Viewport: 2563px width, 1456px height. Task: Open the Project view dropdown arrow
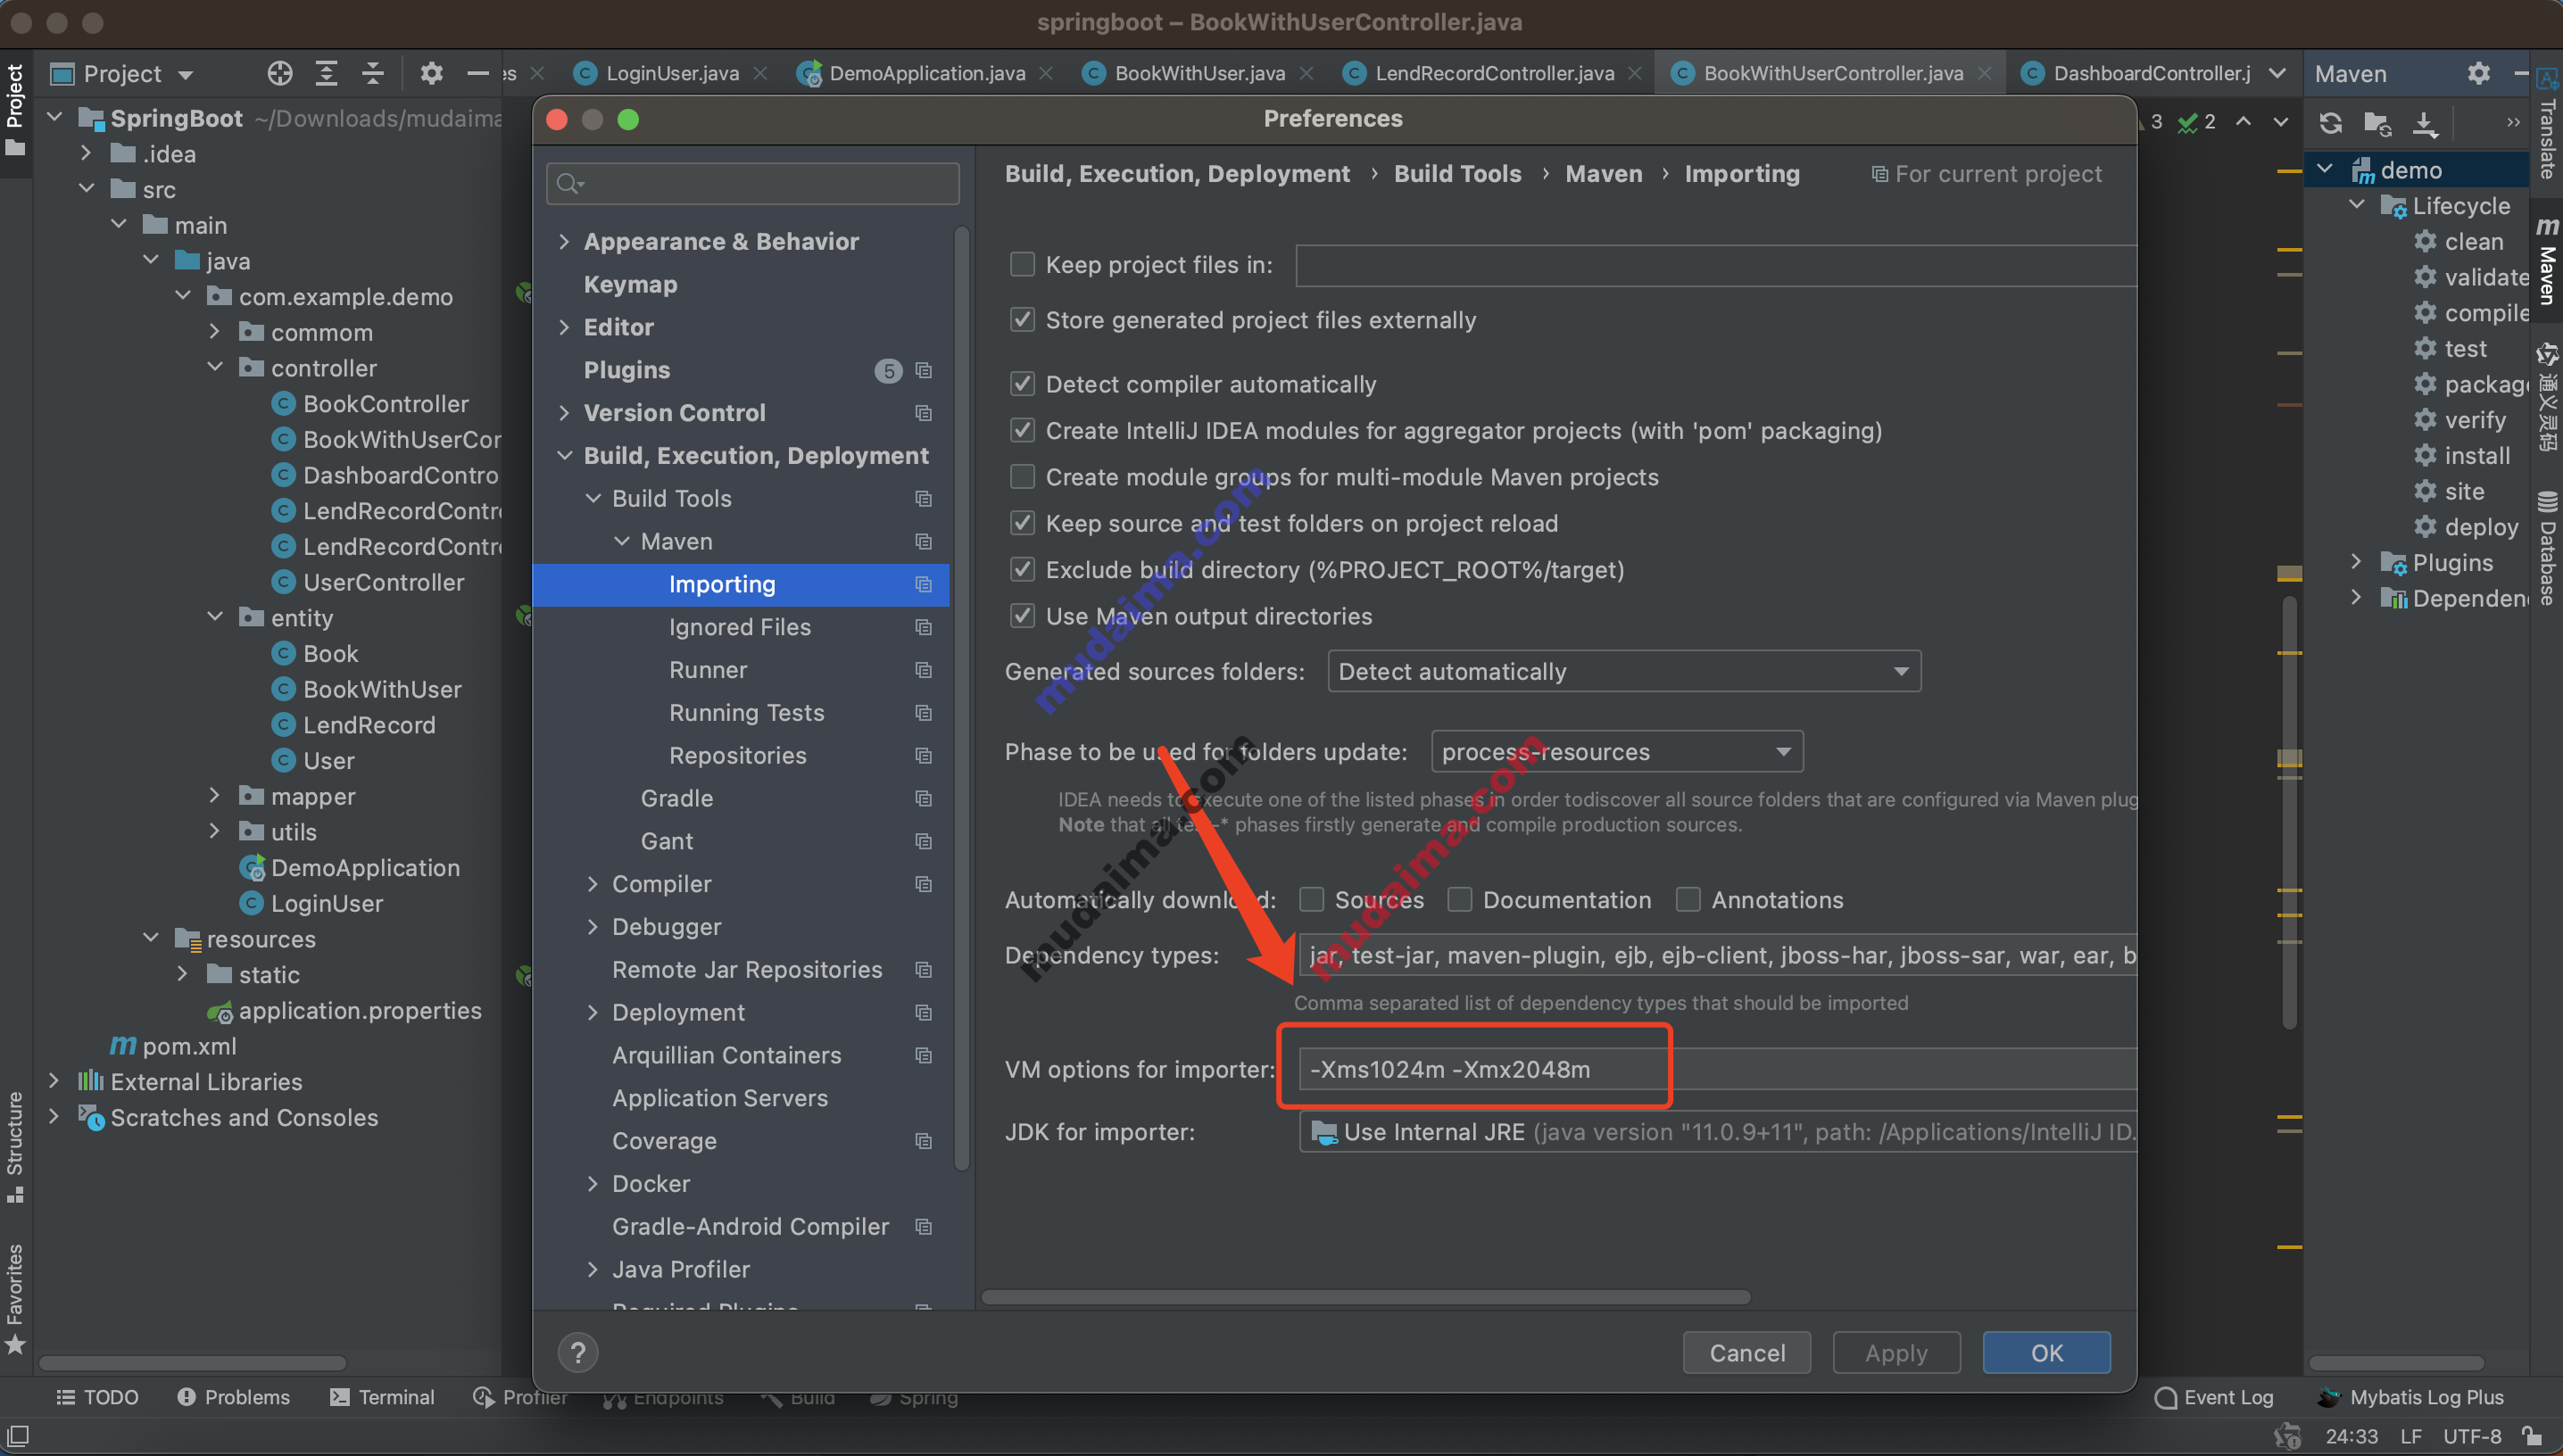point(185,74)
